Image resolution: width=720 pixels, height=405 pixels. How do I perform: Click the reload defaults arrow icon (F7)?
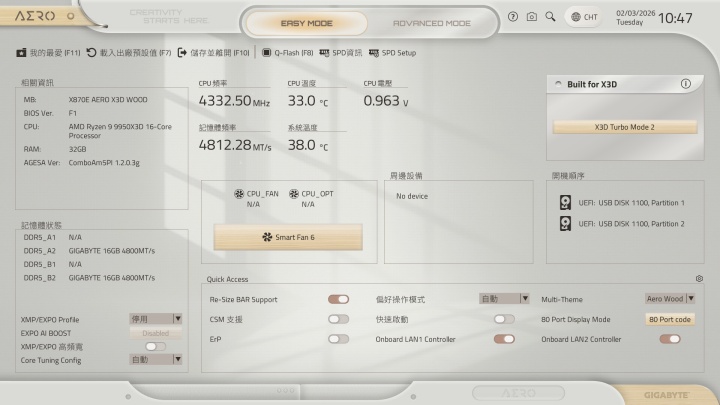[91, 53]
